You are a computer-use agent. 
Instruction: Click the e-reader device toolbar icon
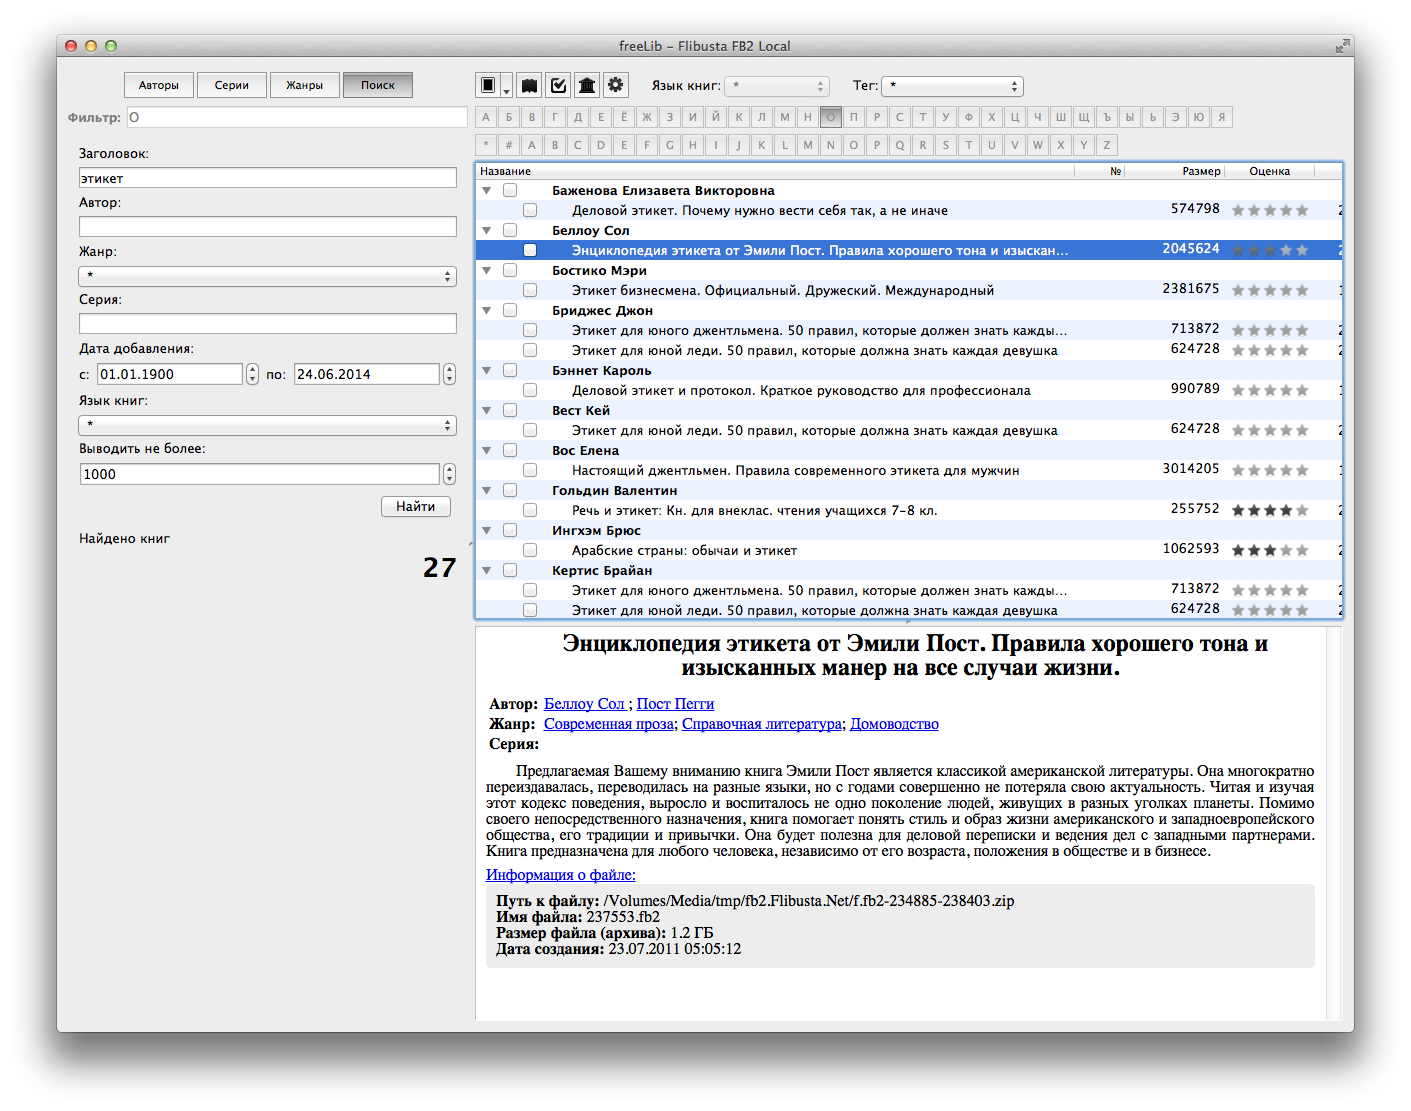click(x=488, y=86)
